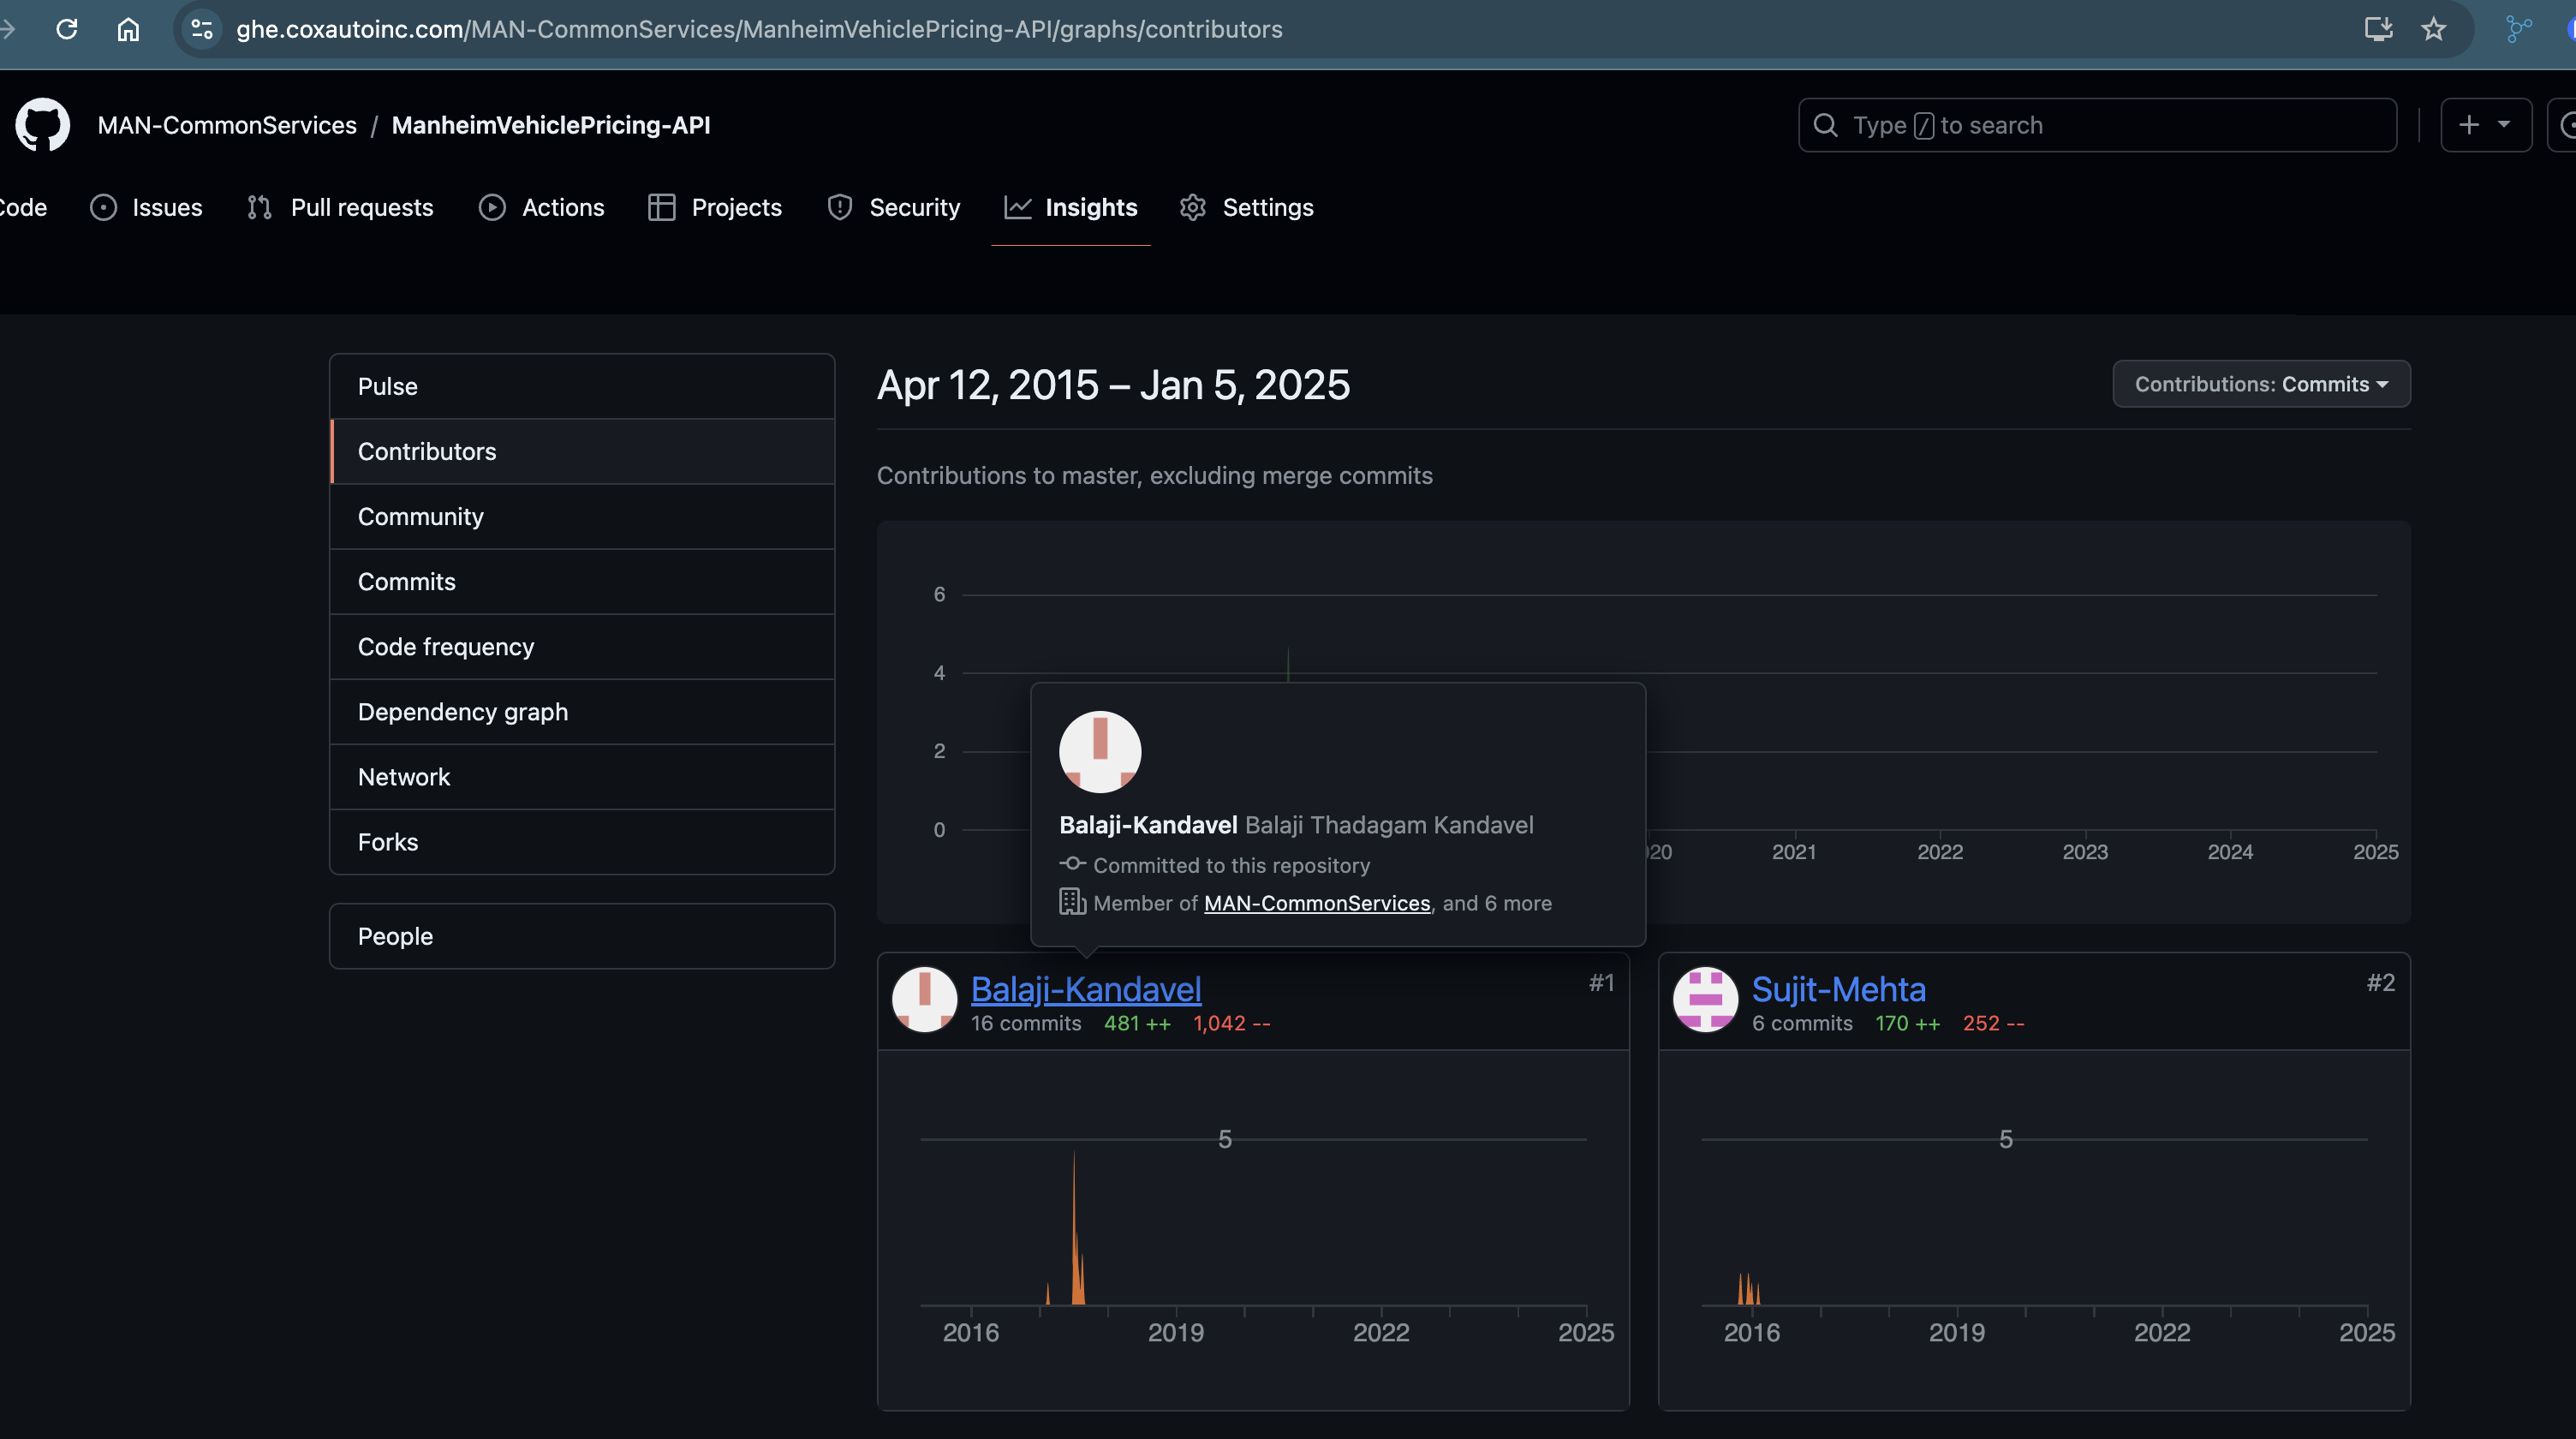Open Commits in the insights sidebar
Image resolution: width=2576 pixels, height=1439 pixels.
click(x=582, y=581)
